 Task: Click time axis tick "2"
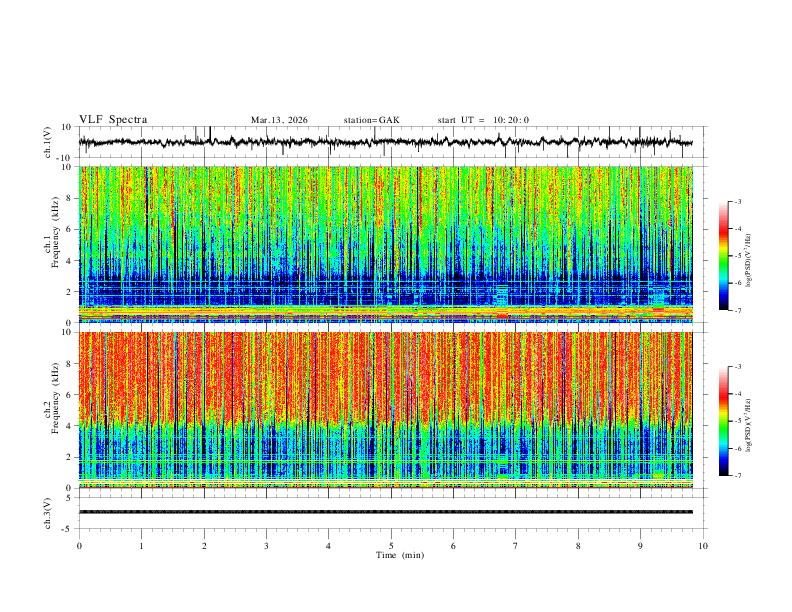(x=204, y=546)
